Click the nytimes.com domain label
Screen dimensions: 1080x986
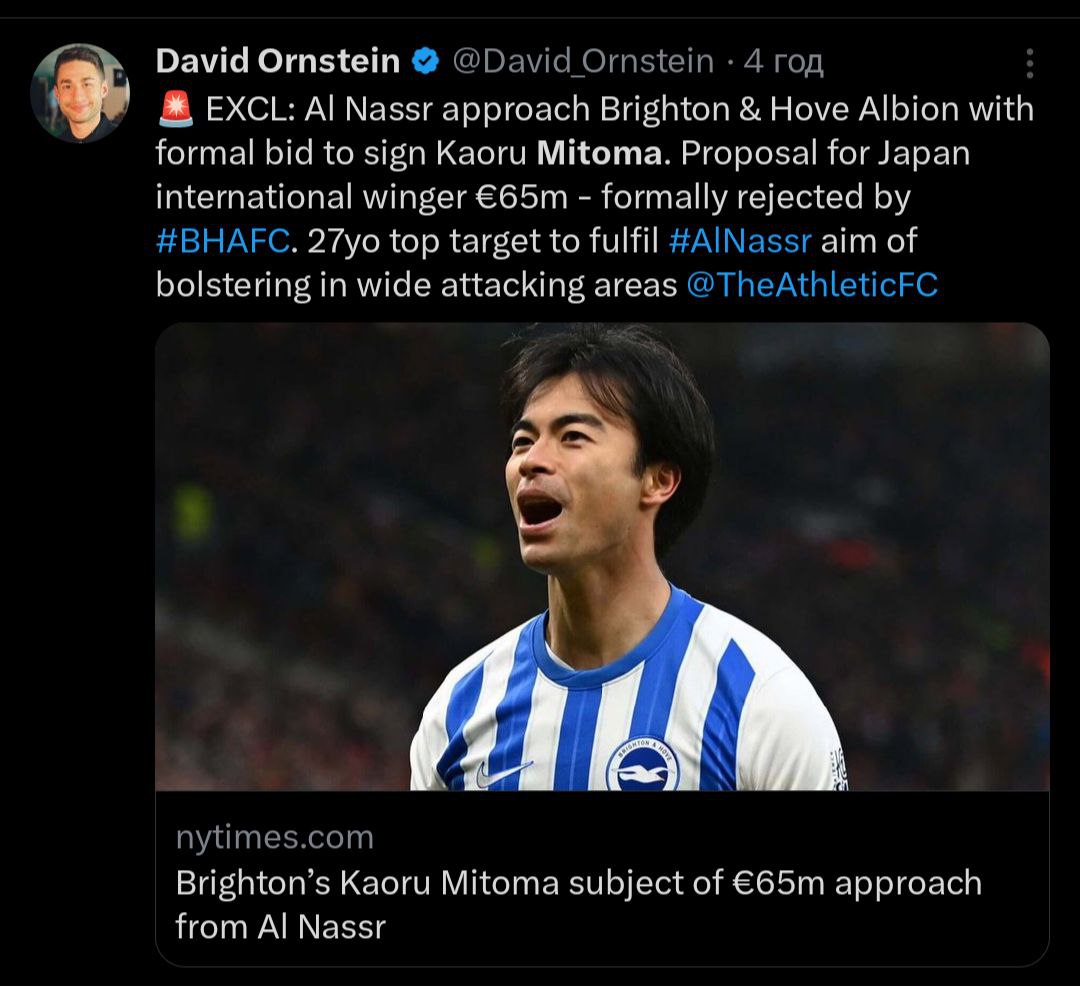pyautogui.click(x=274, y=837)
